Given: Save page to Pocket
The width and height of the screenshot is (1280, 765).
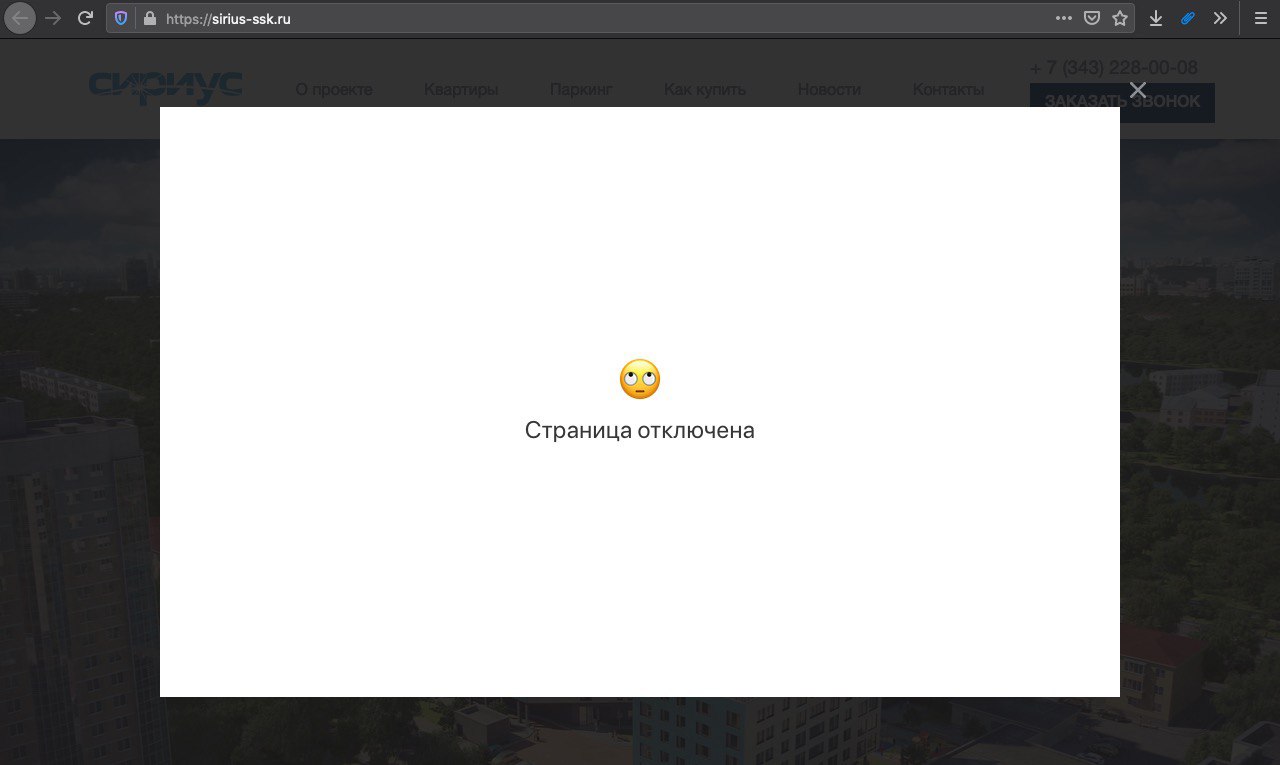Looking at the screenshot, I should click(x=1092, y=18).
